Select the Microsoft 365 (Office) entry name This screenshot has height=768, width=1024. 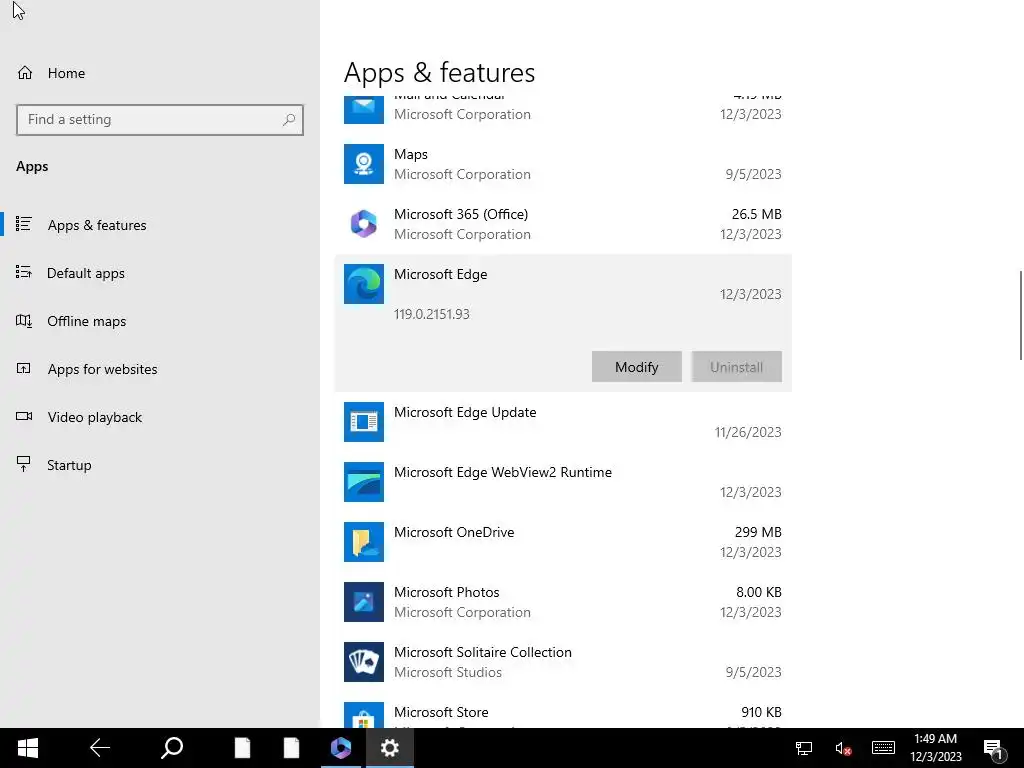[x=461, y=214]
